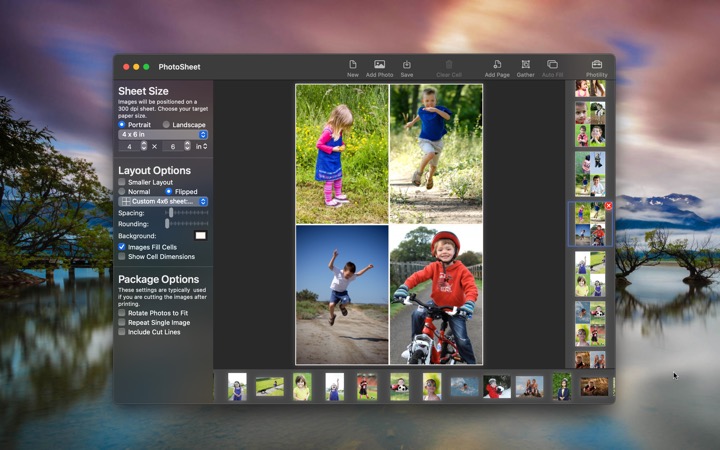Click the Layout Options heading
The height and width of the screenshot is (450, 720).
click(x=154, y=170)
